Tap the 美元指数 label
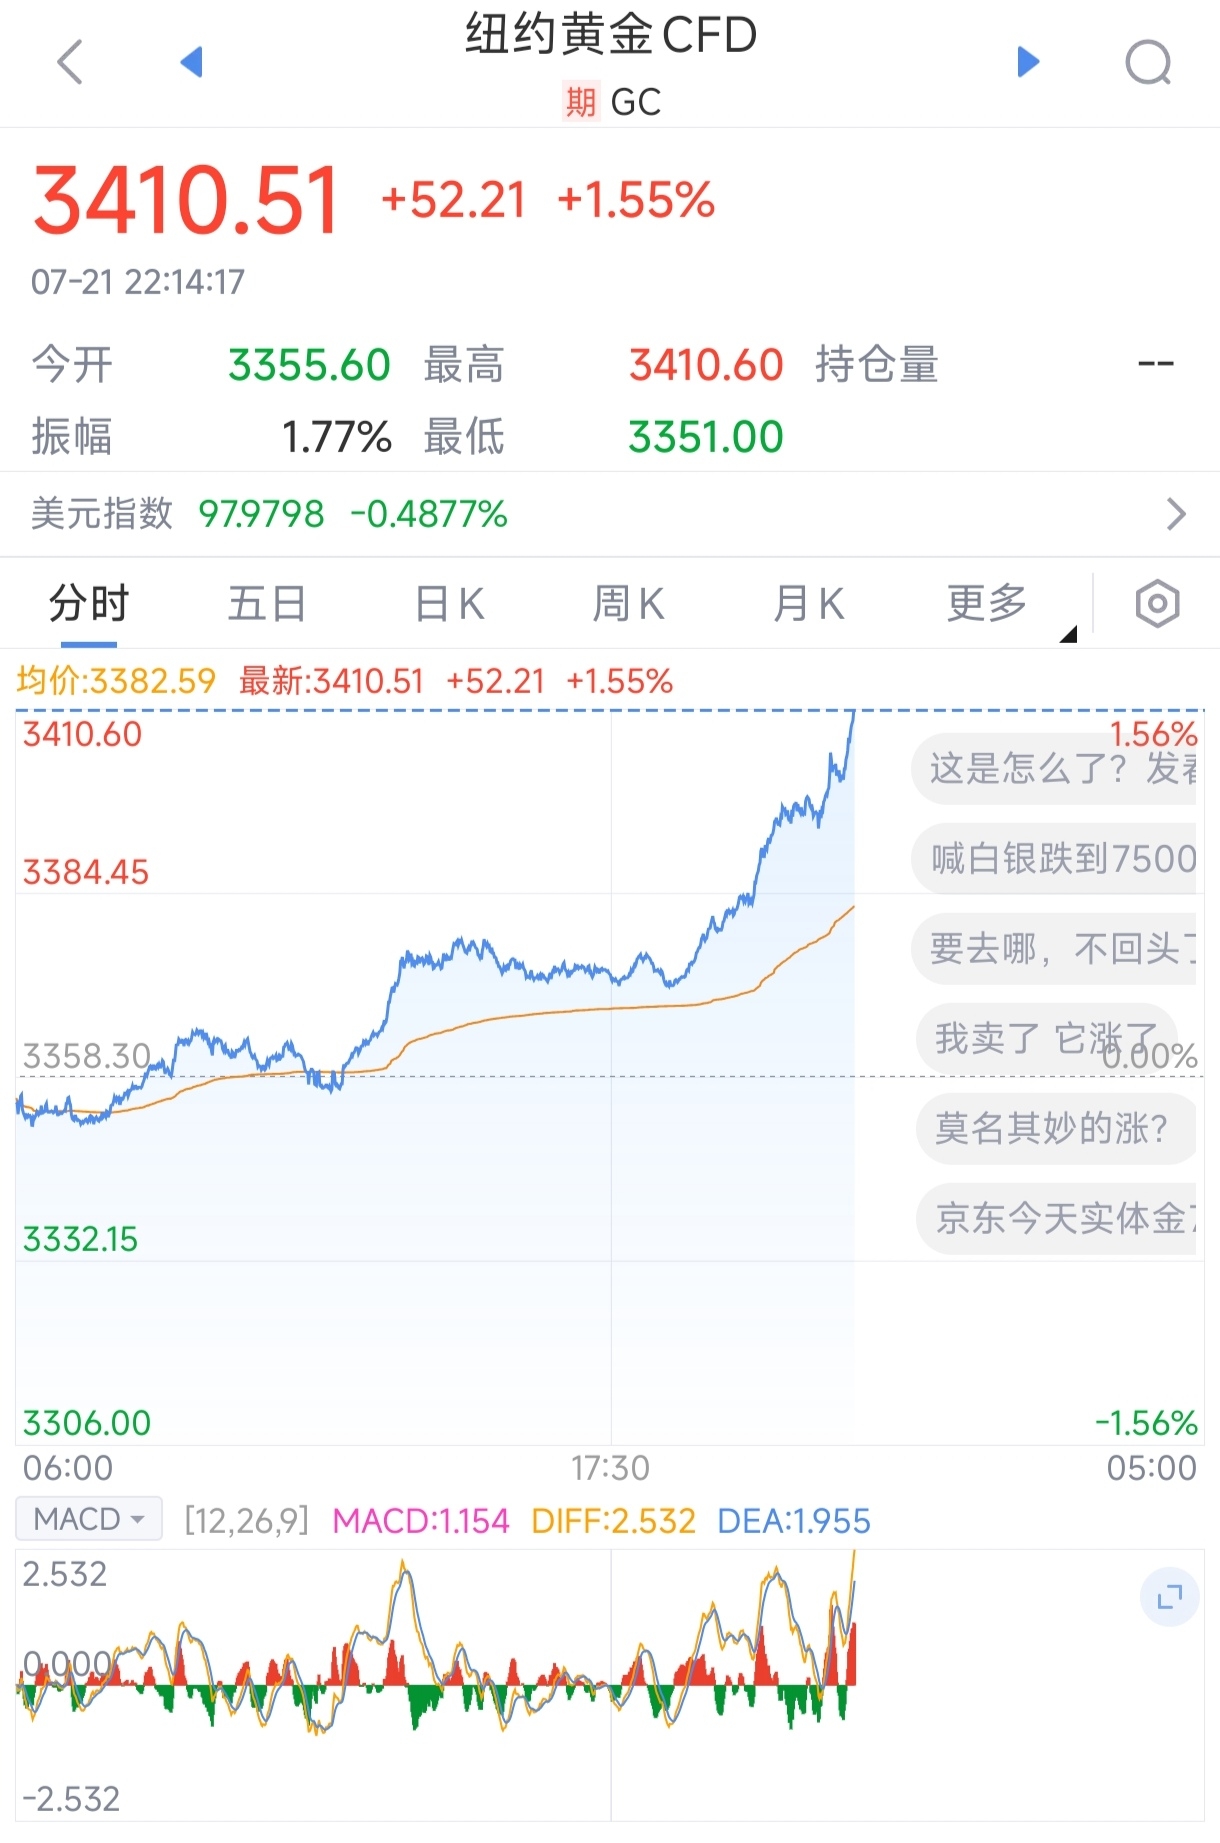Screen dimensions: 1220x1843 pos(102,514)
